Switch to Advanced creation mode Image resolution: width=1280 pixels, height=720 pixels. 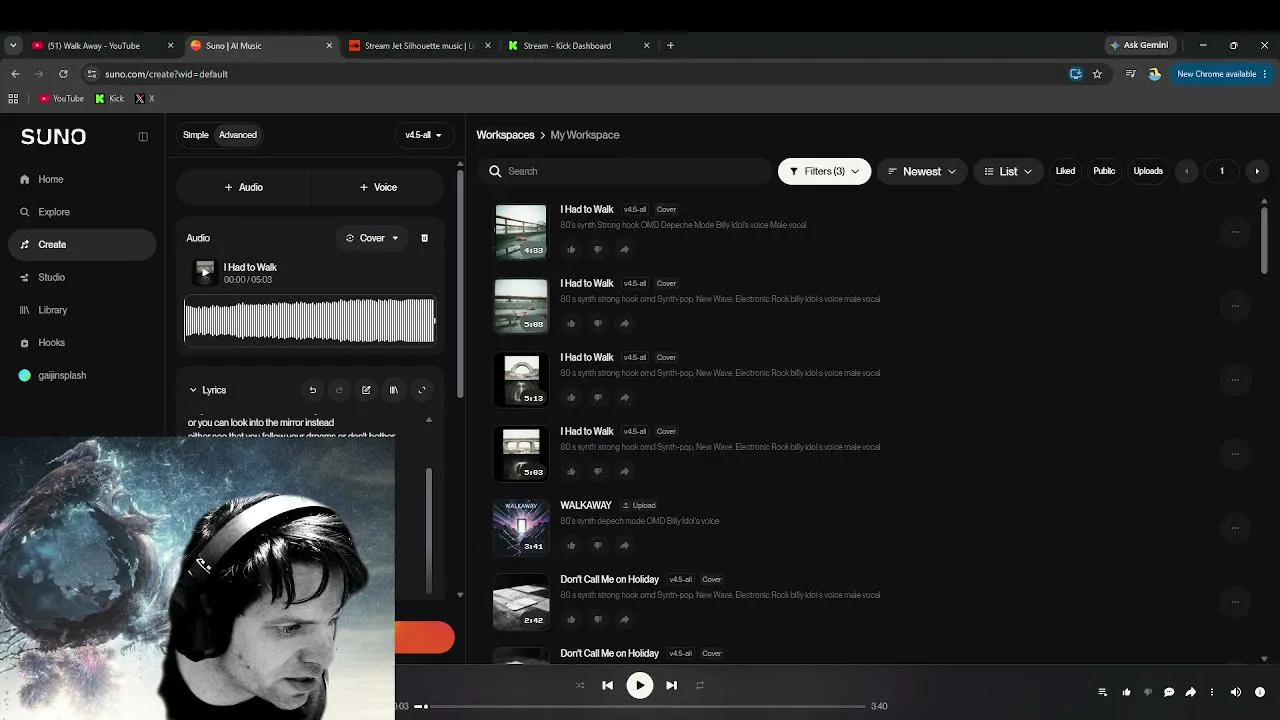click(238, 135)
